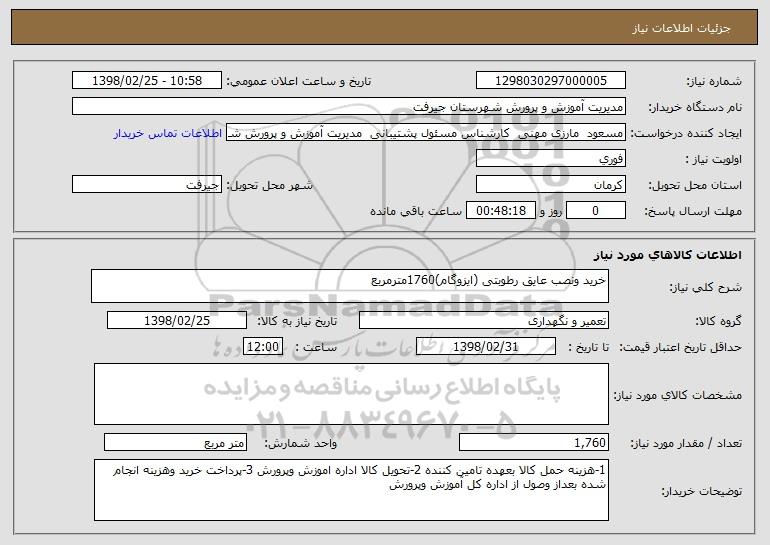This screenshot has height=545, width=770.
Task: Click the ایجاد کننده درخواست label
Action: [x=686, y=134]
